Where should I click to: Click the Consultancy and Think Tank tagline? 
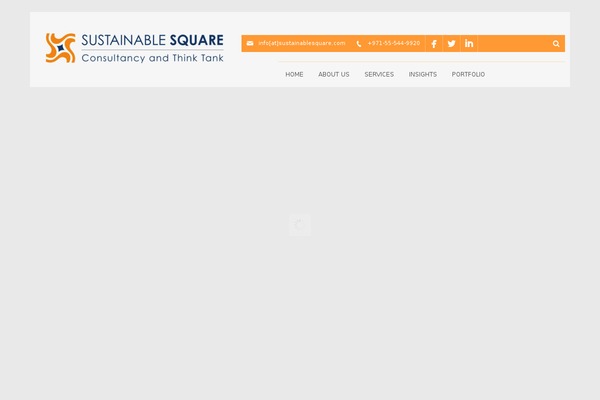[152, 58]
